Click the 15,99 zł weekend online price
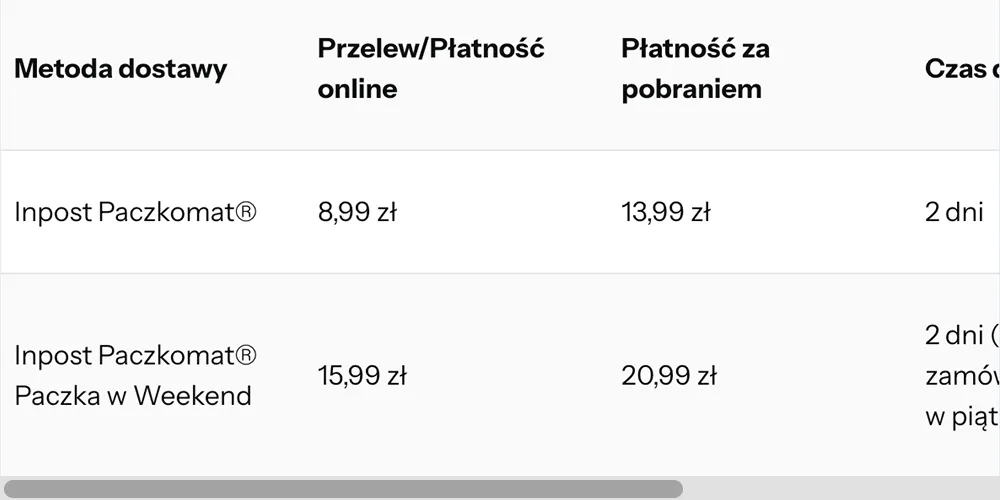Viewport: 1000px width, 500px height. click(362, 376)
